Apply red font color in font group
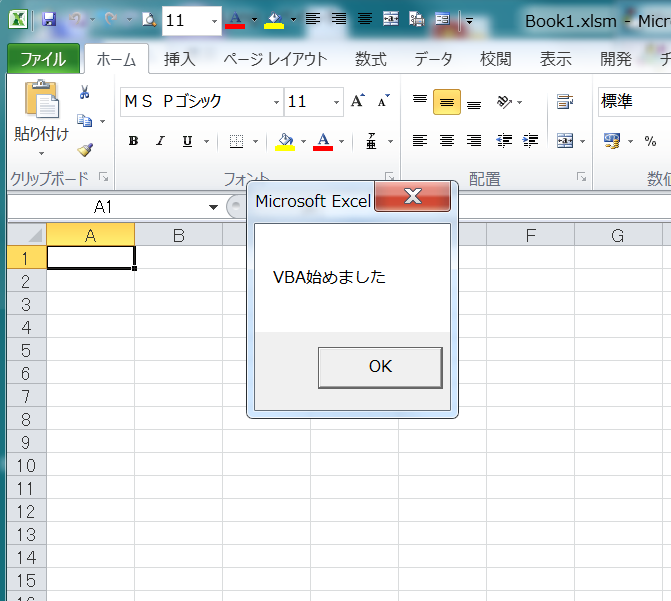Image resolution: width=671 pixels, height=601 pixels. (x=323, y=141)
